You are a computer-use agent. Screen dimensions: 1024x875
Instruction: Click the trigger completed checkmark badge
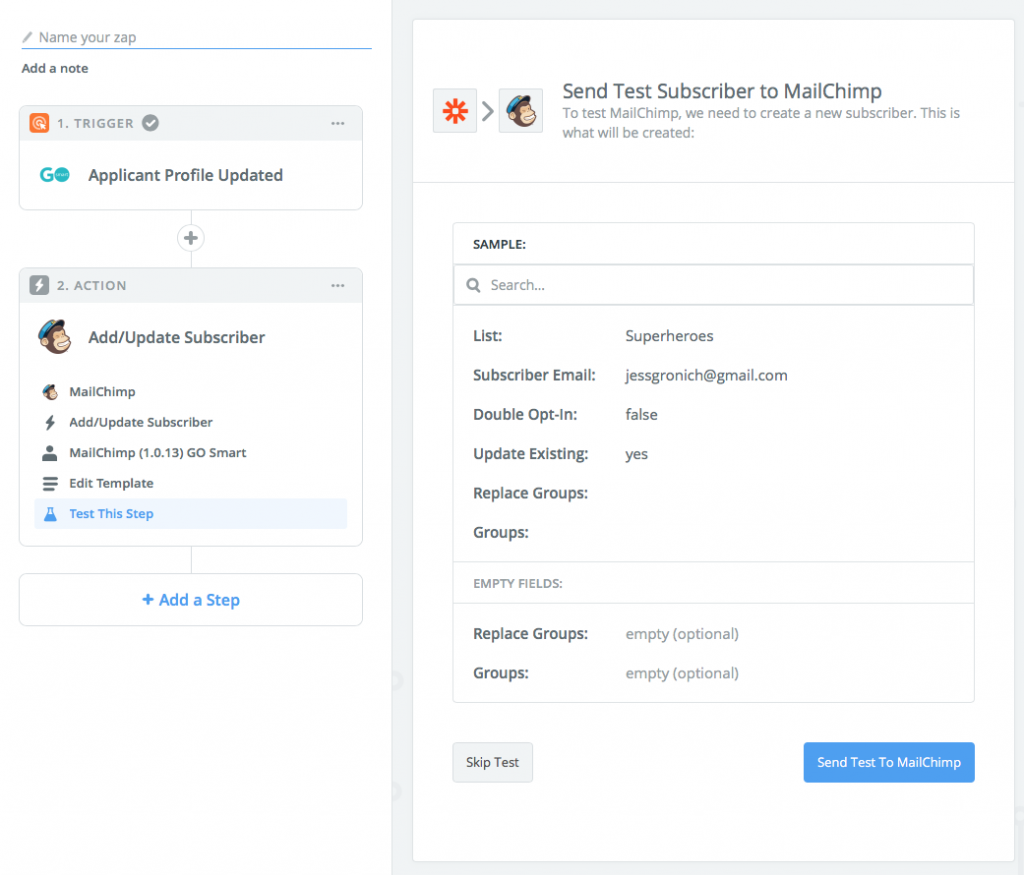(150, 123)
